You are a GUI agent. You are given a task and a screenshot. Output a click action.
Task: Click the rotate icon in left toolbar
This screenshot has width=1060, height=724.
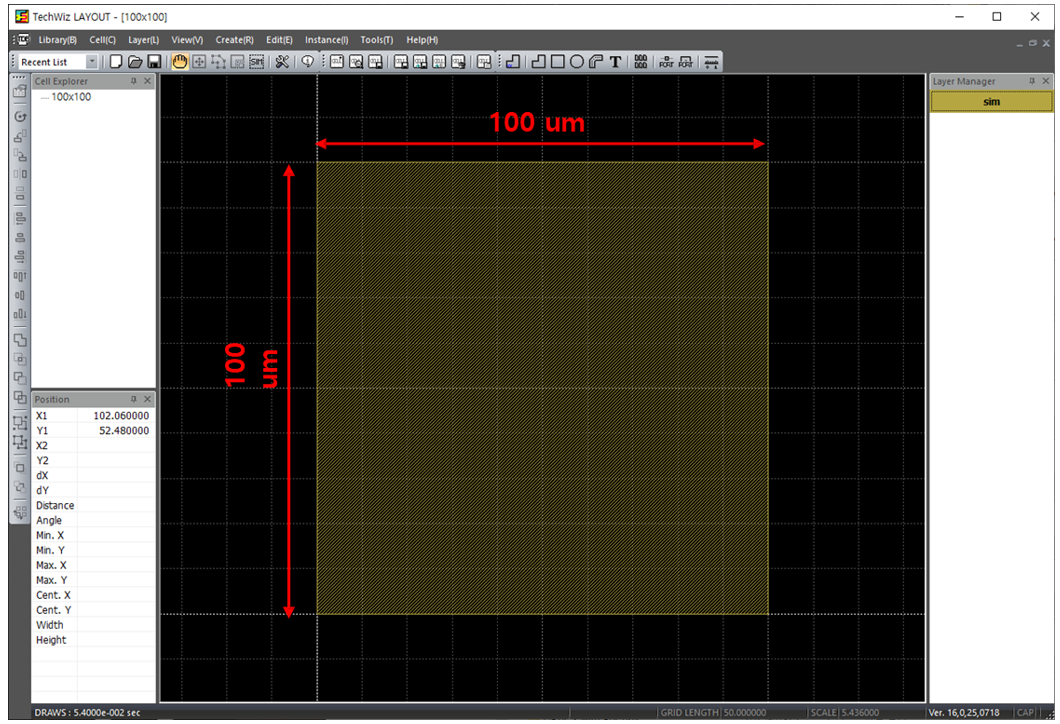point(20,117)
